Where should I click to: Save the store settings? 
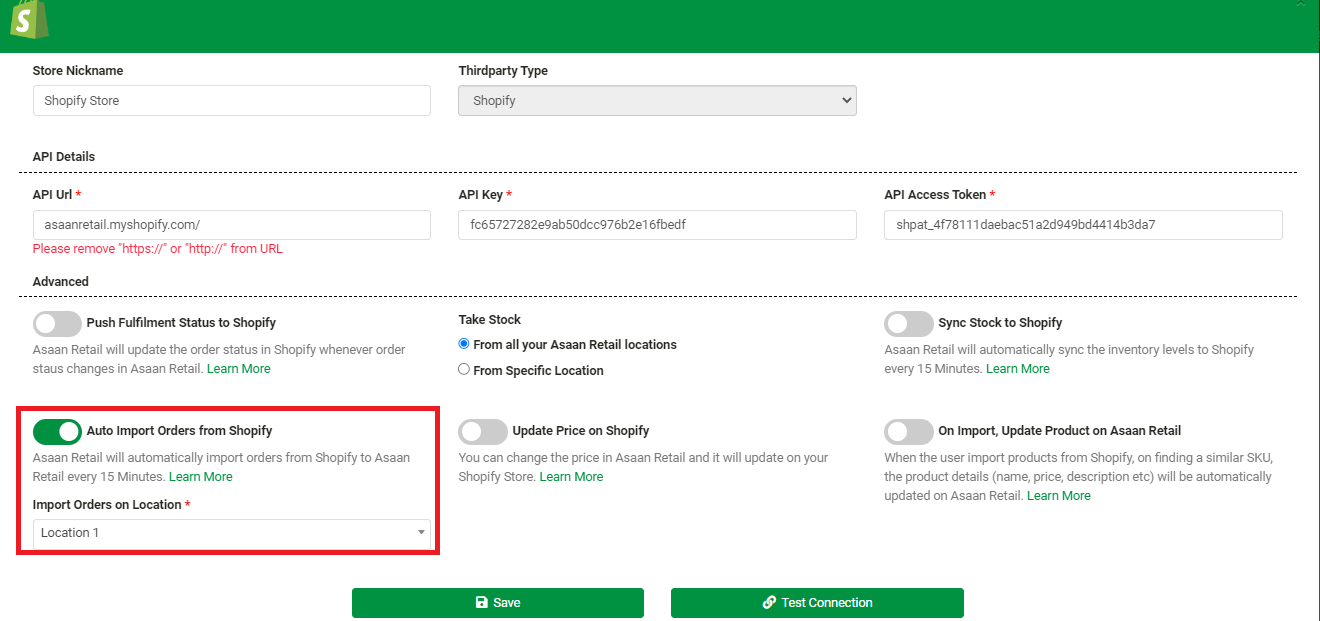tap(498, 603)
